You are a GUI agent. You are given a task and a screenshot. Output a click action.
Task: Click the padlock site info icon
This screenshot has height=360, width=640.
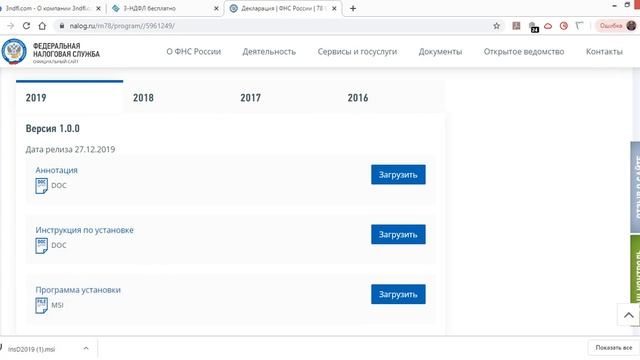(x=62, y=26)
